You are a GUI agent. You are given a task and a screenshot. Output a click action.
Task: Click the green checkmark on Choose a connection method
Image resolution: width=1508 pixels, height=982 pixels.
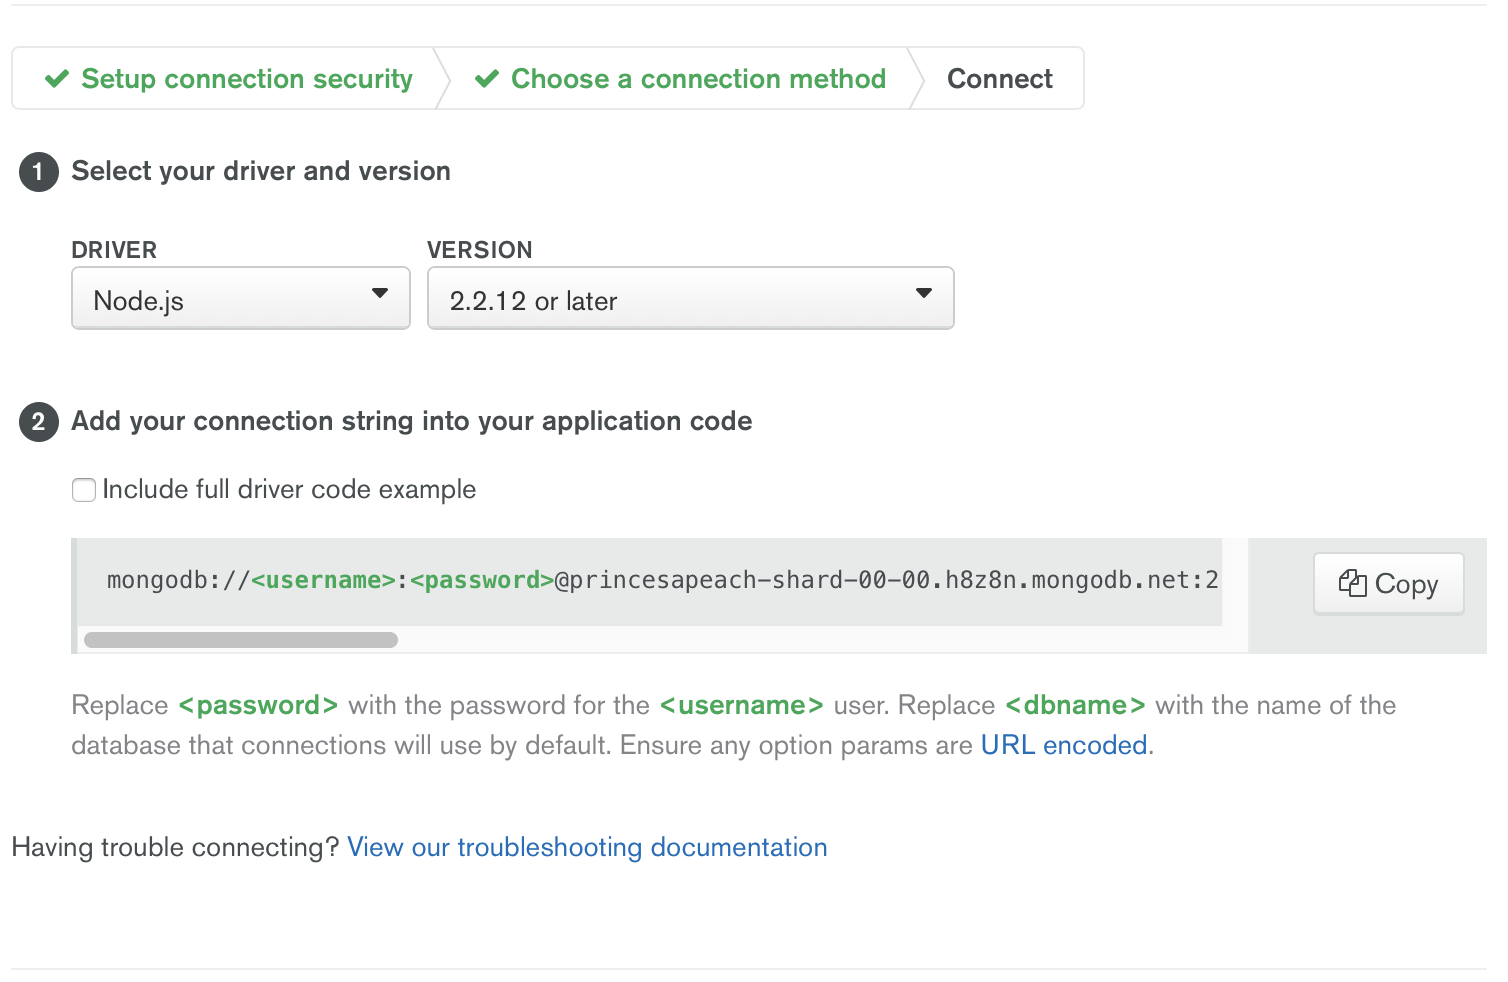point(486,78)
